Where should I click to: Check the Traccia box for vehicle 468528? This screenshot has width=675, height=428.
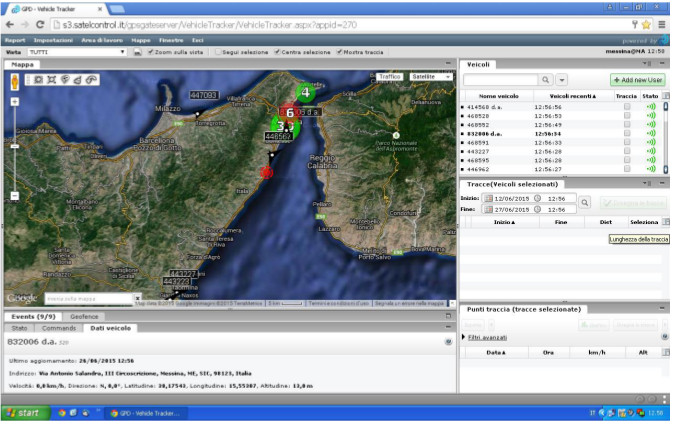(x=627, y=115)
